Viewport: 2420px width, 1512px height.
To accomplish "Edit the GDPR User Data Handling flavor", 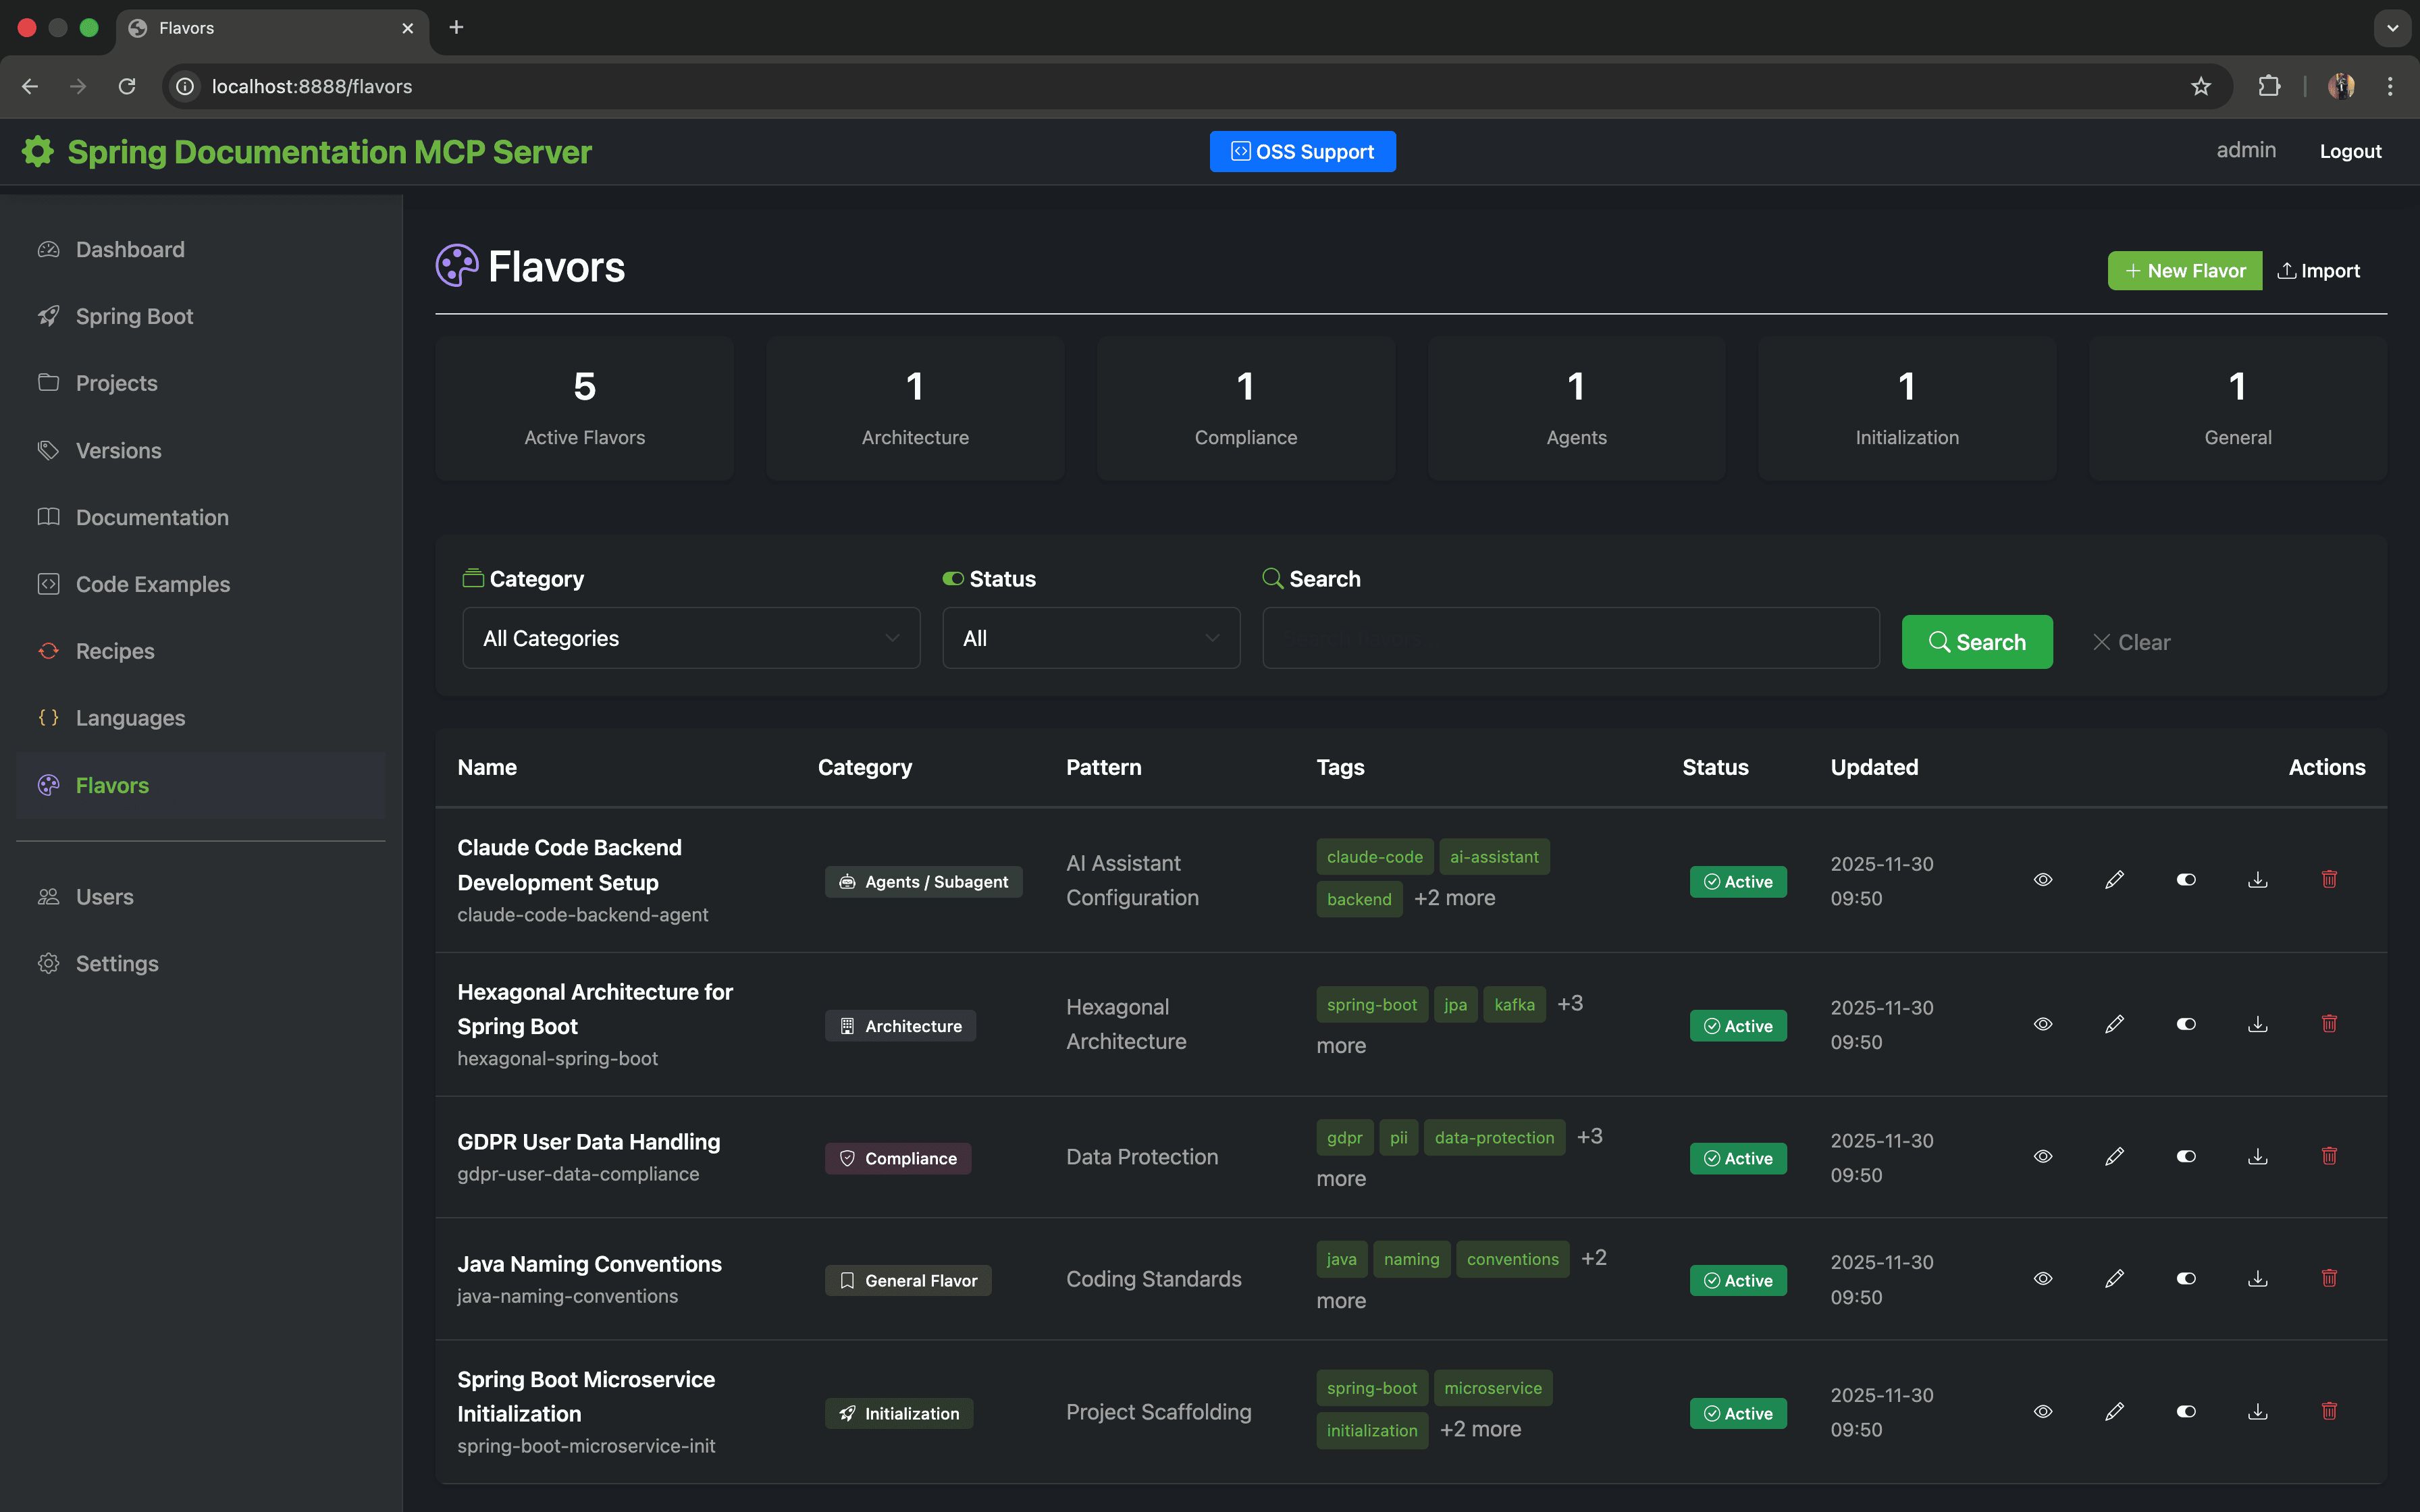I will [2114, 1157].
